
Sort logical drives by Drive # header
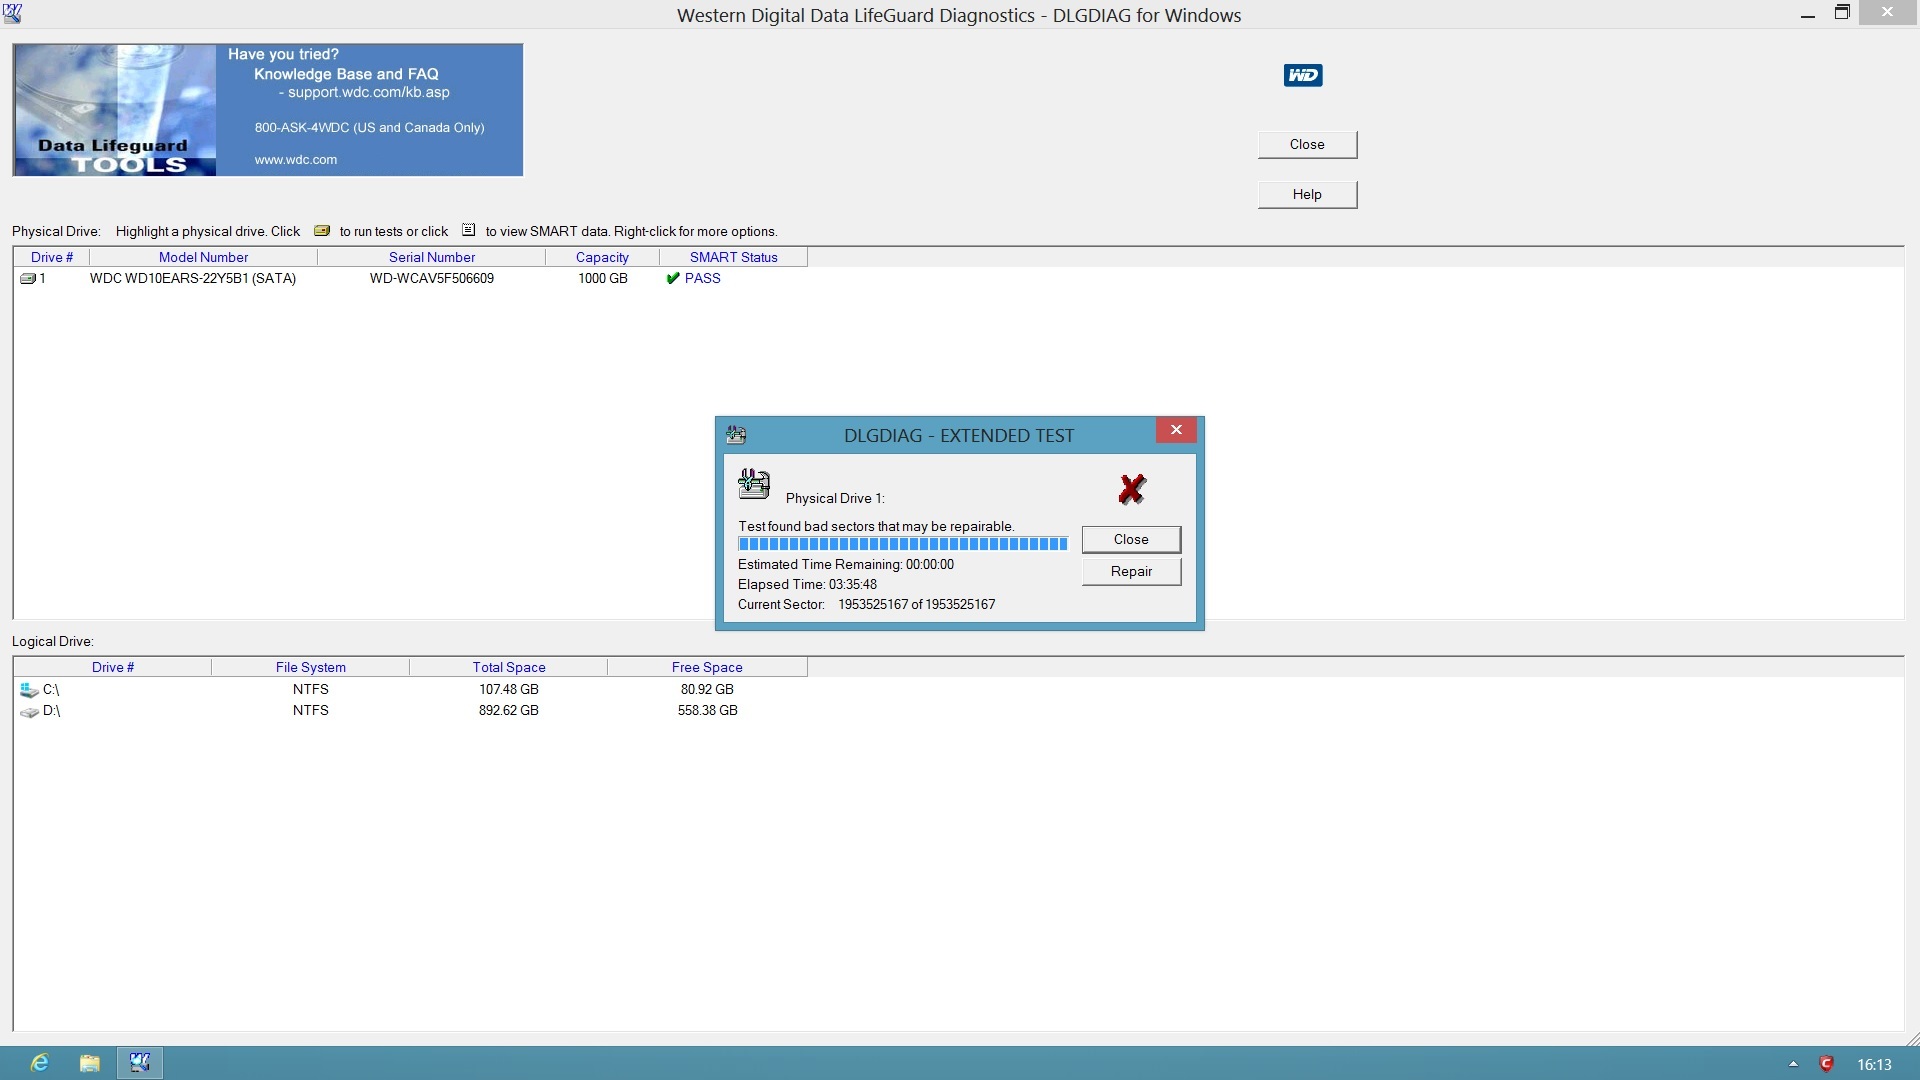[113, 668]
